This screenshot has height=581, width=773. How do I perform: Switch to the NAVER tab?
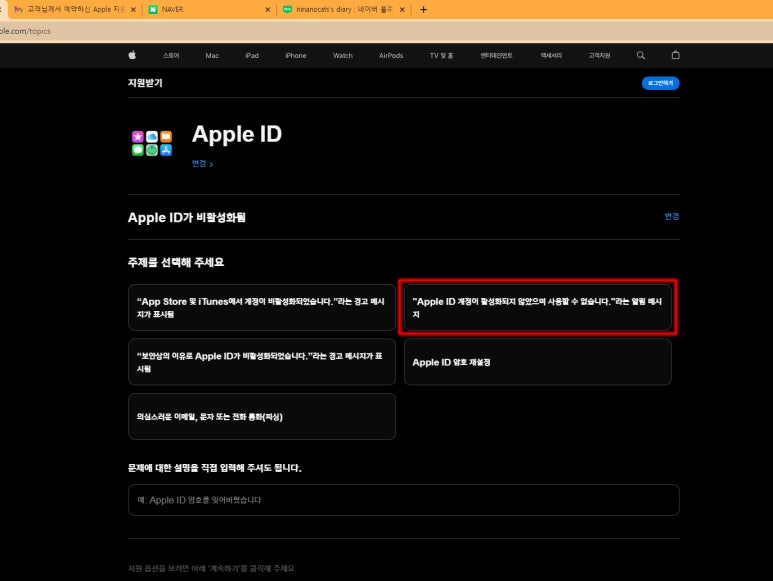pyautogui.click(x=209, y=9)
